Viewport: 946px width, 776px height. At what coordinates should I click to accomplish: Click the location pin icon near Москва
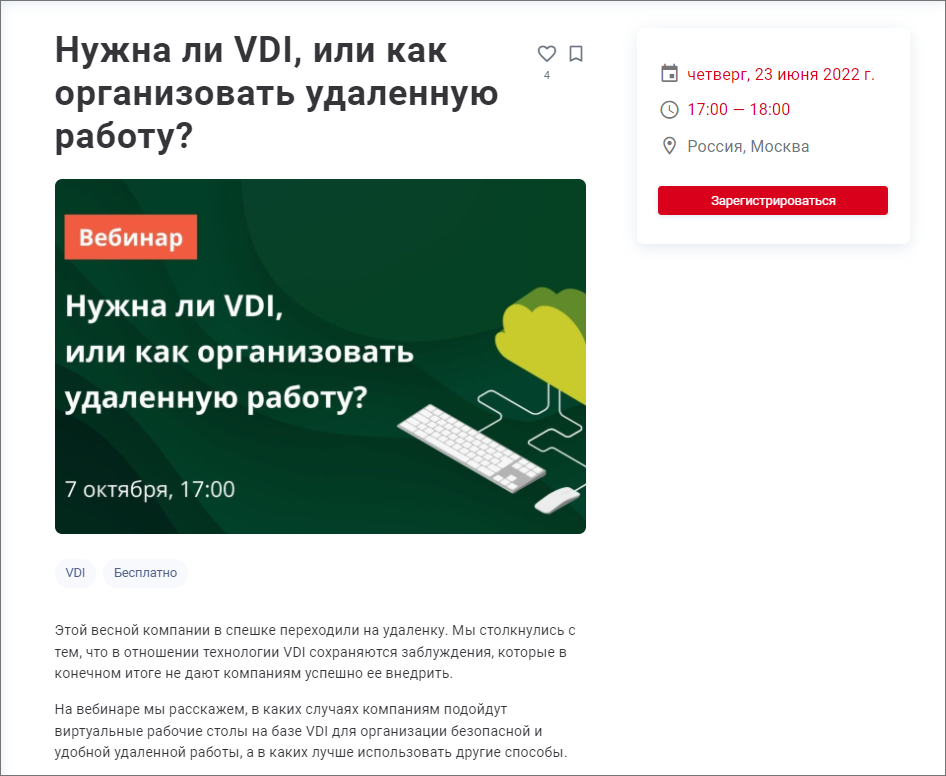click(x=669, y=146)
